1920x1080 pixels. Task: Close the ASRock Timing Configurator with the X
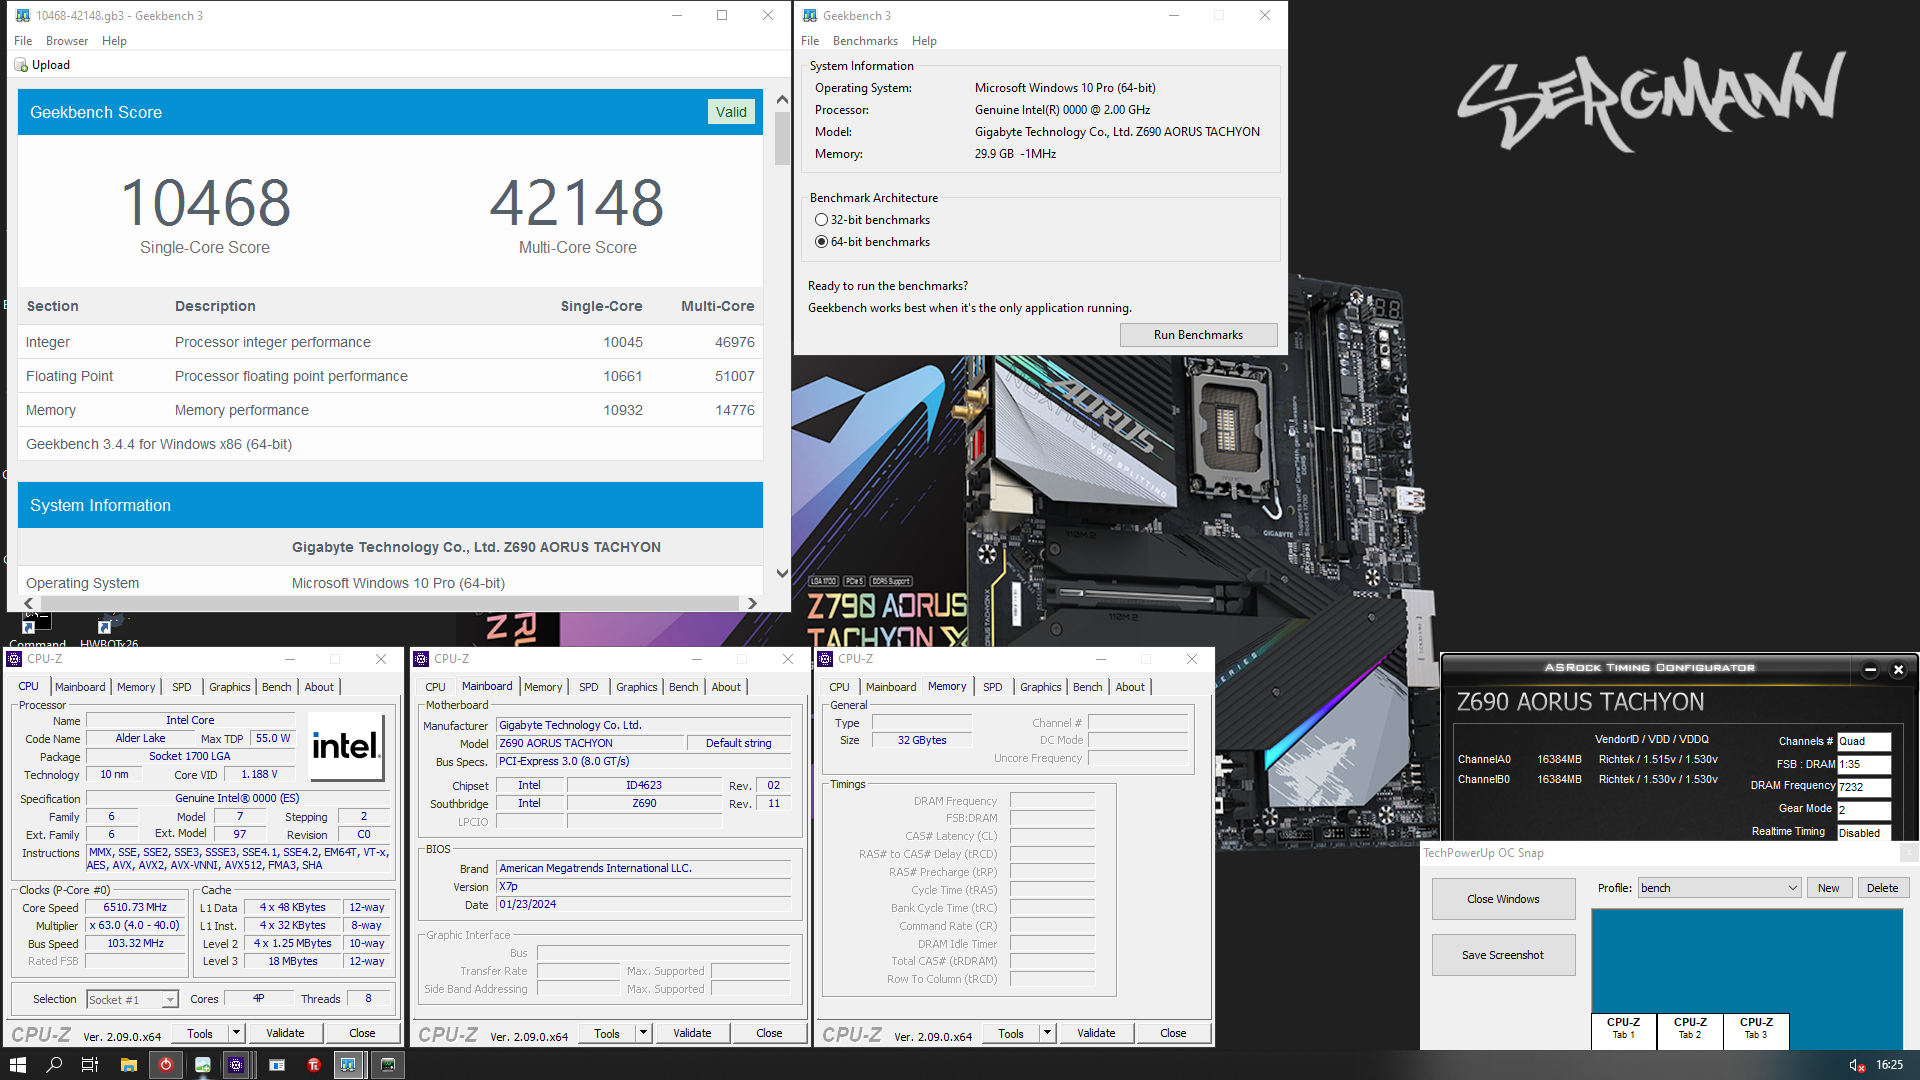tap(1898, 670)
